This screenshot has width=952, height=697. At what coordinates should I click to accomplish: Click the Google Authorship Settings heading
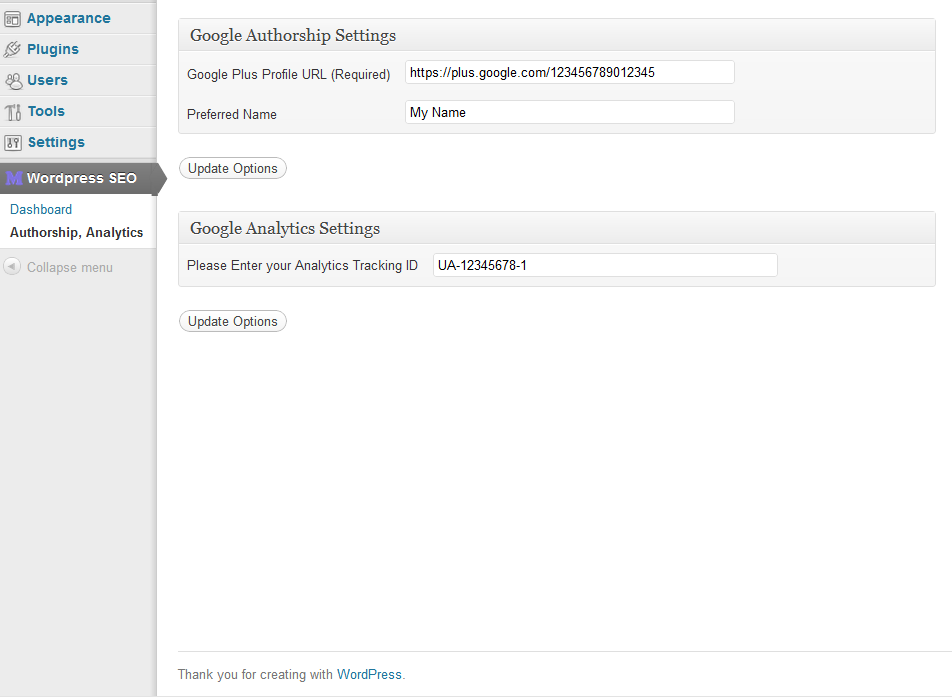pyautogui.click(x=293, y=35)
